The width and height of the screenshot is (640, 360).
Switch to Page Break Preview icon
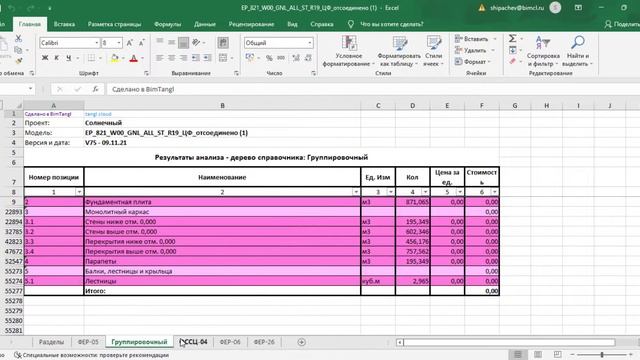[557, 354]
